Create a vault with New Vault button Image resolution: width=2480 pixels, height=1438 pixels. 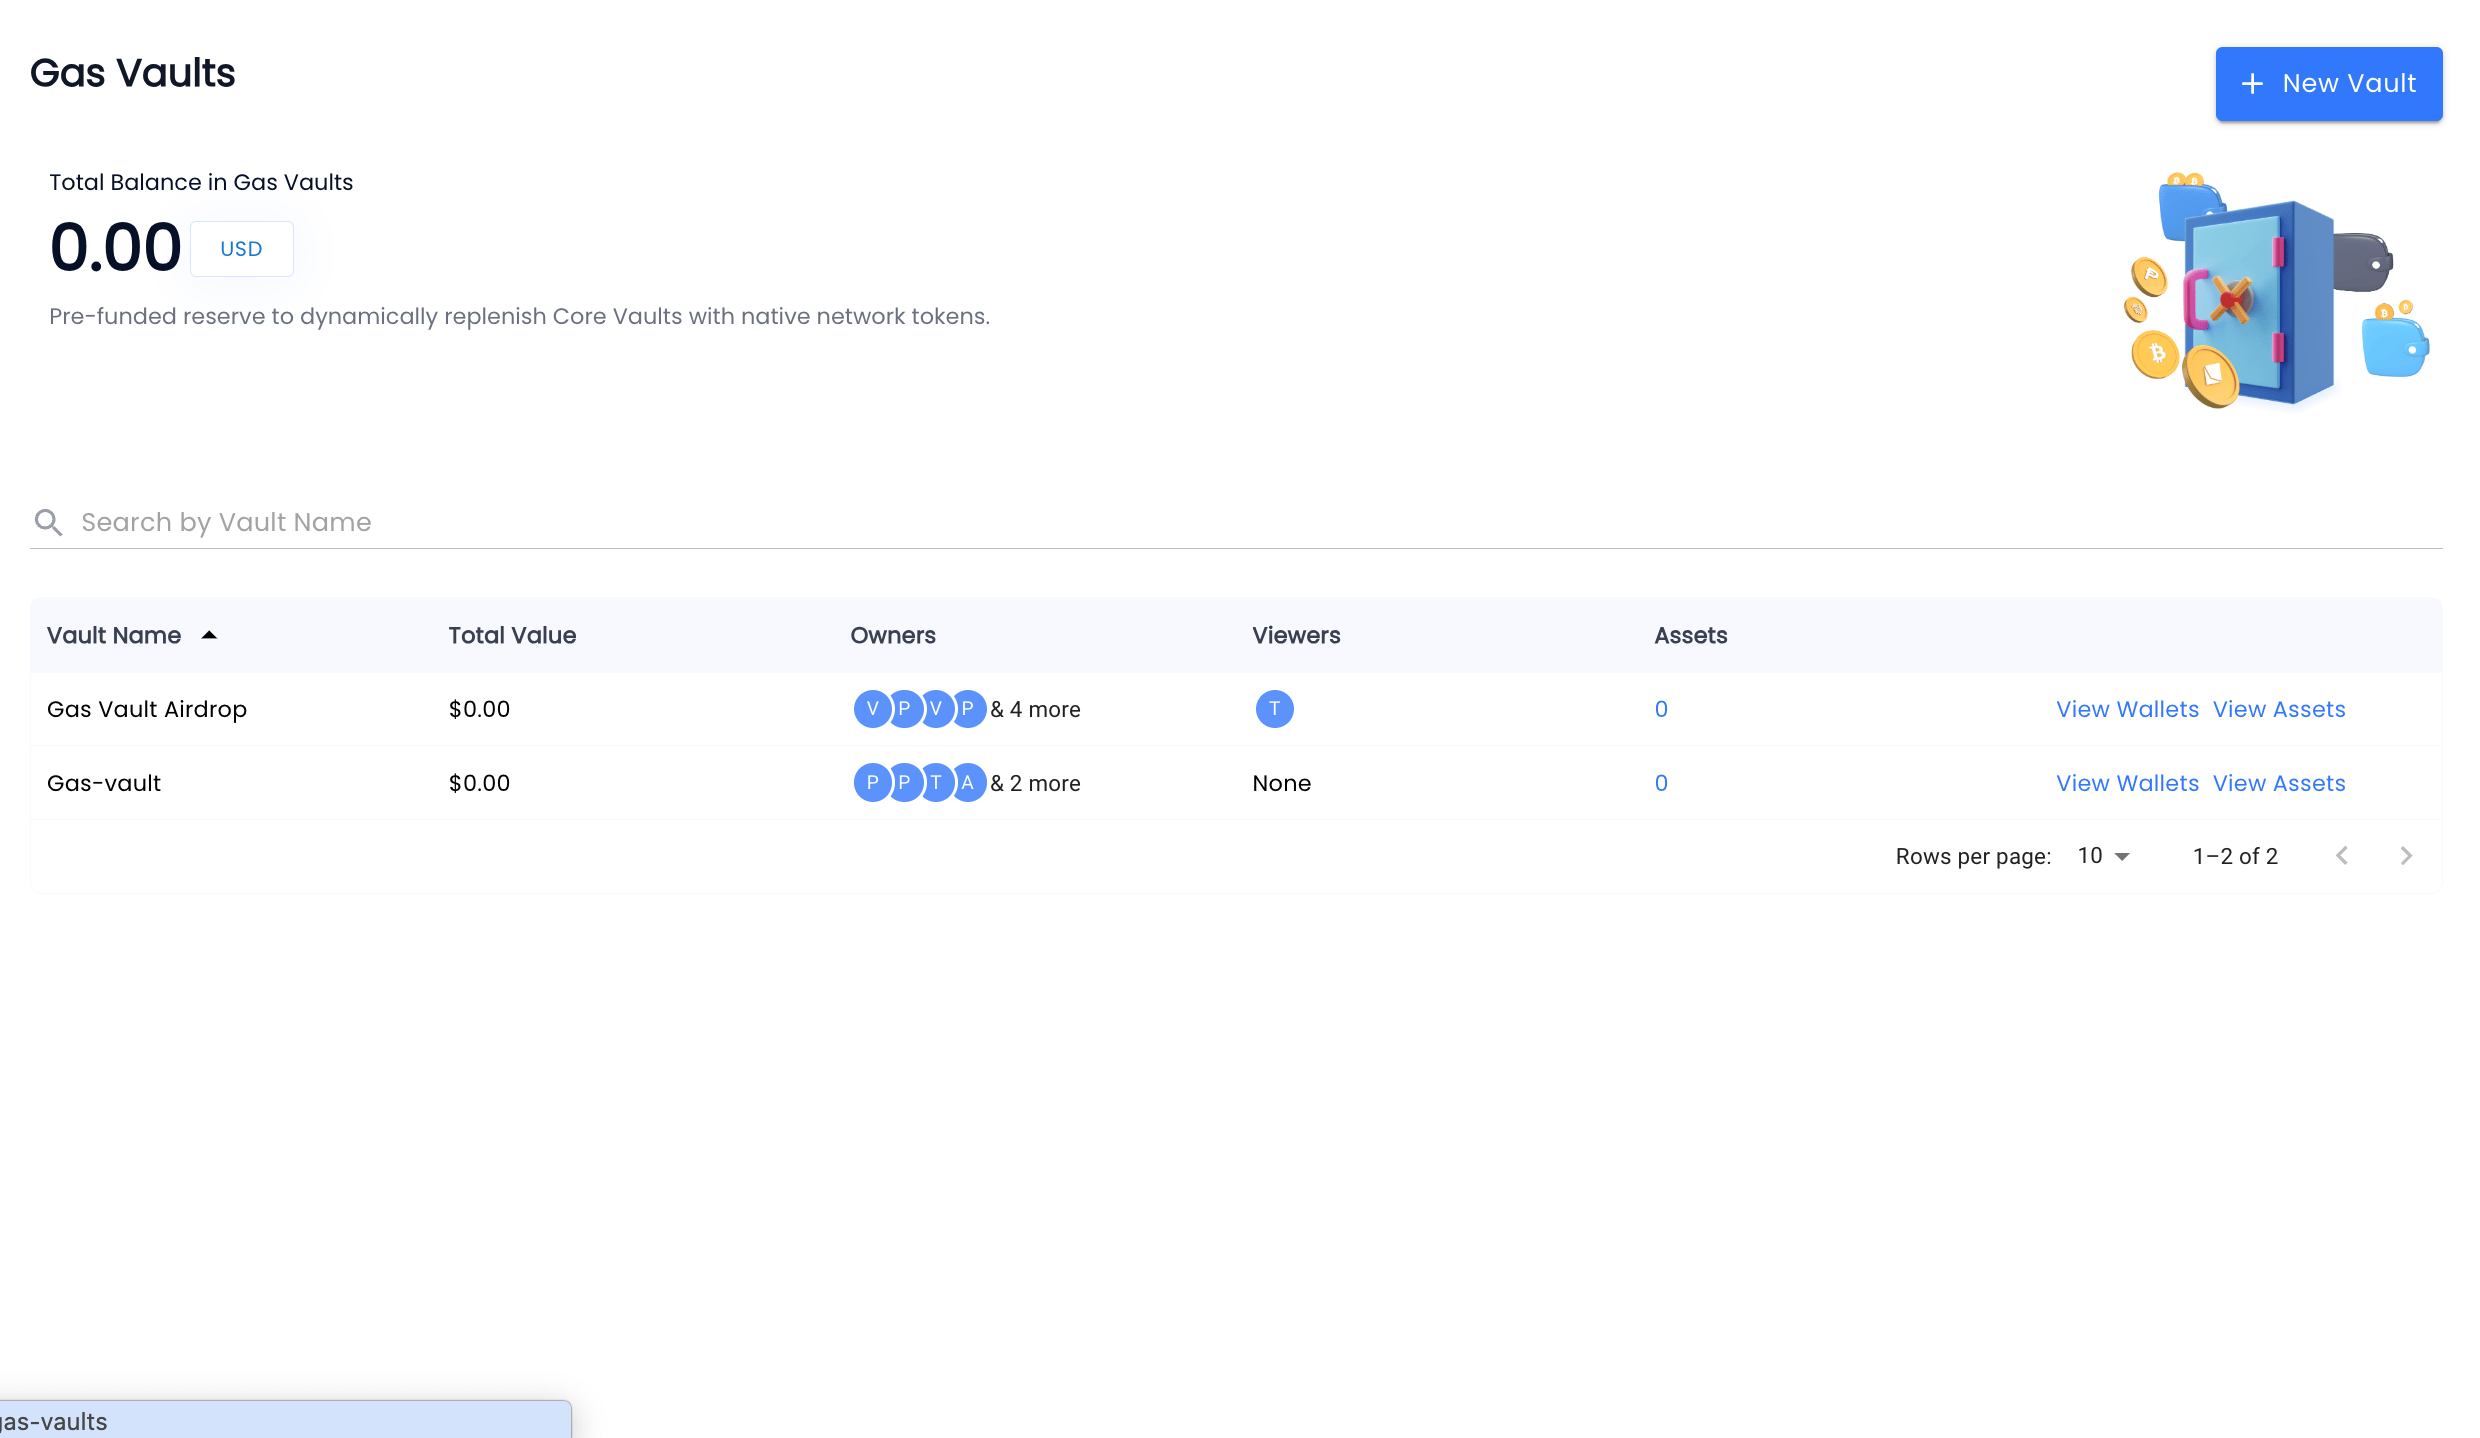(2328, 84)
